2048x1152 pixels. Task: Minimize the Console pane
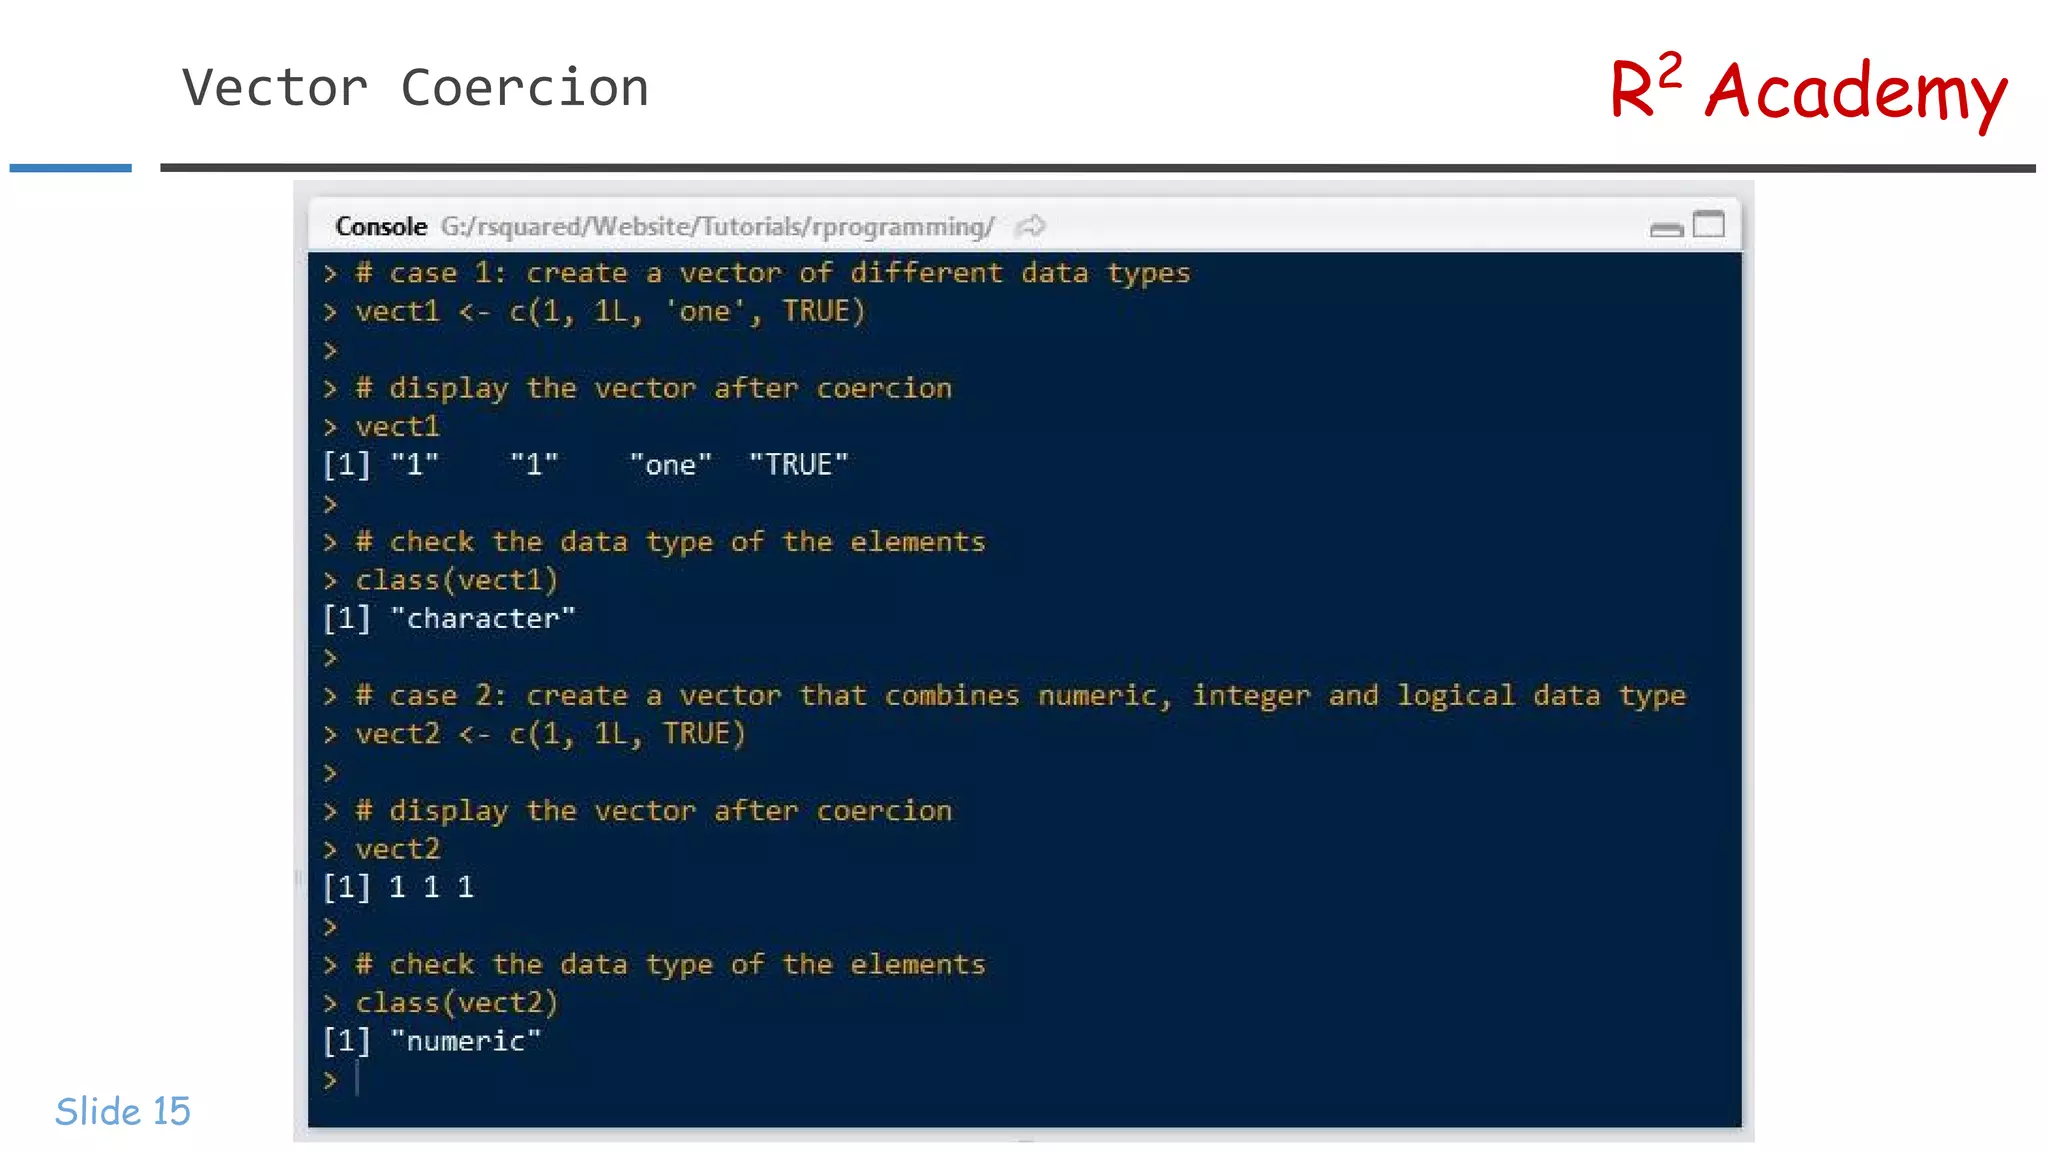[1666, 230]
